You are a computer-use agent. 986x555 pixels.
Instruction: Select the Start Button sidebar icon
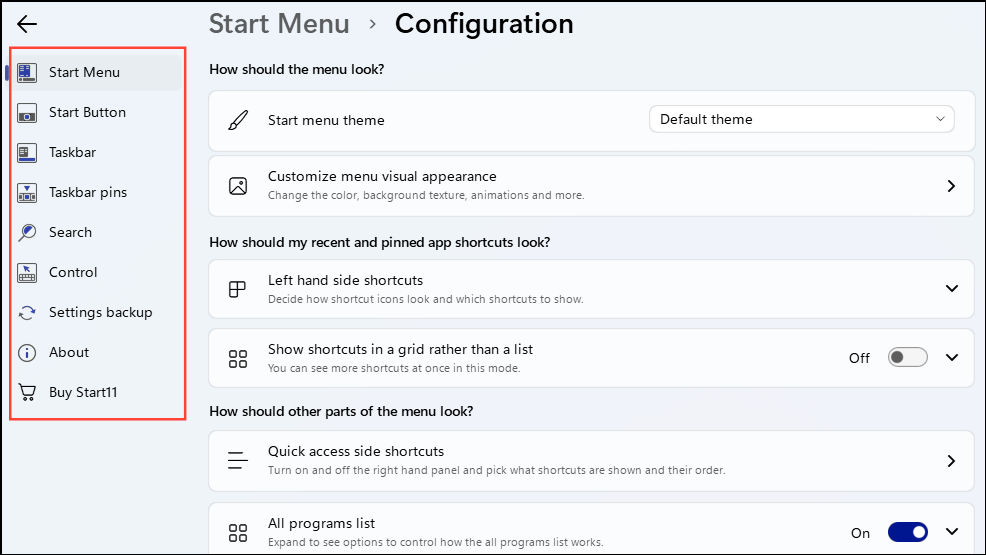tap(28, 113)
